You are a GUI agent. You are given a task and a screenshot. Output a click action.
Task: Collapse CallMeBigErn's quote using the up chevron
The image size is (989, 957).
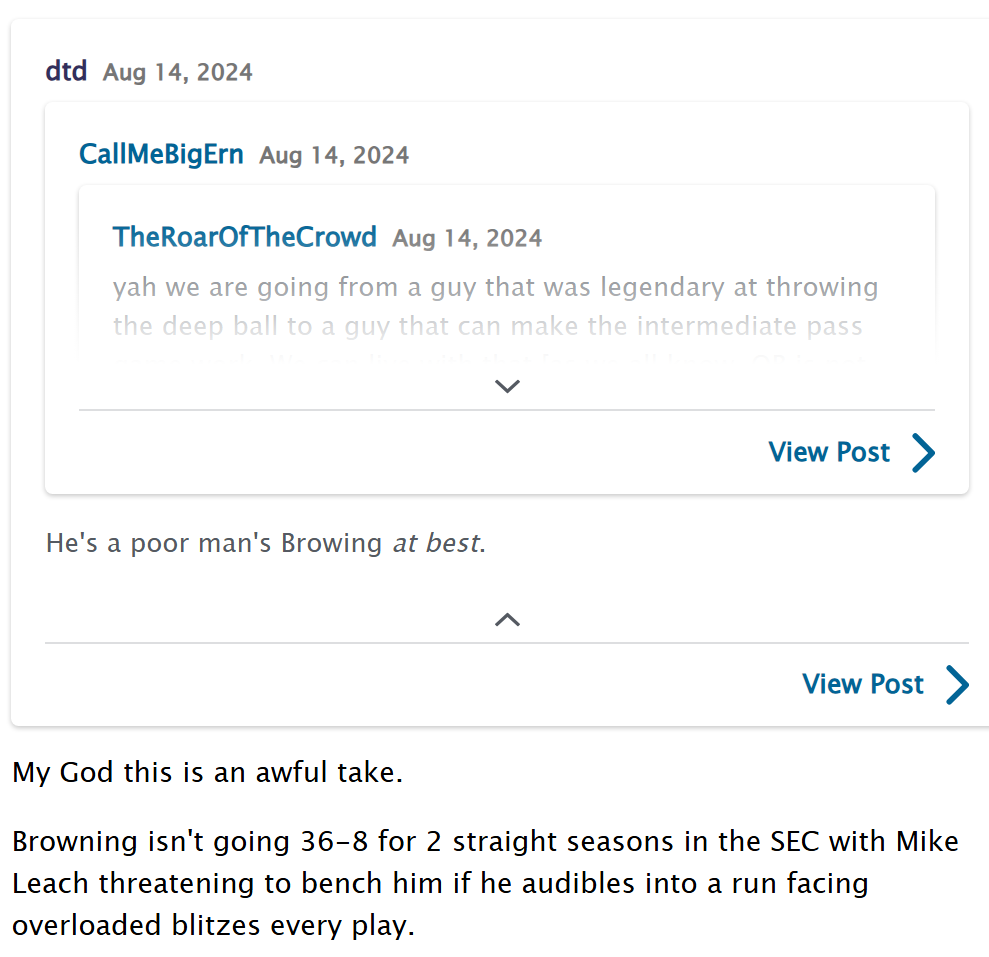click(x=507, y=620)
